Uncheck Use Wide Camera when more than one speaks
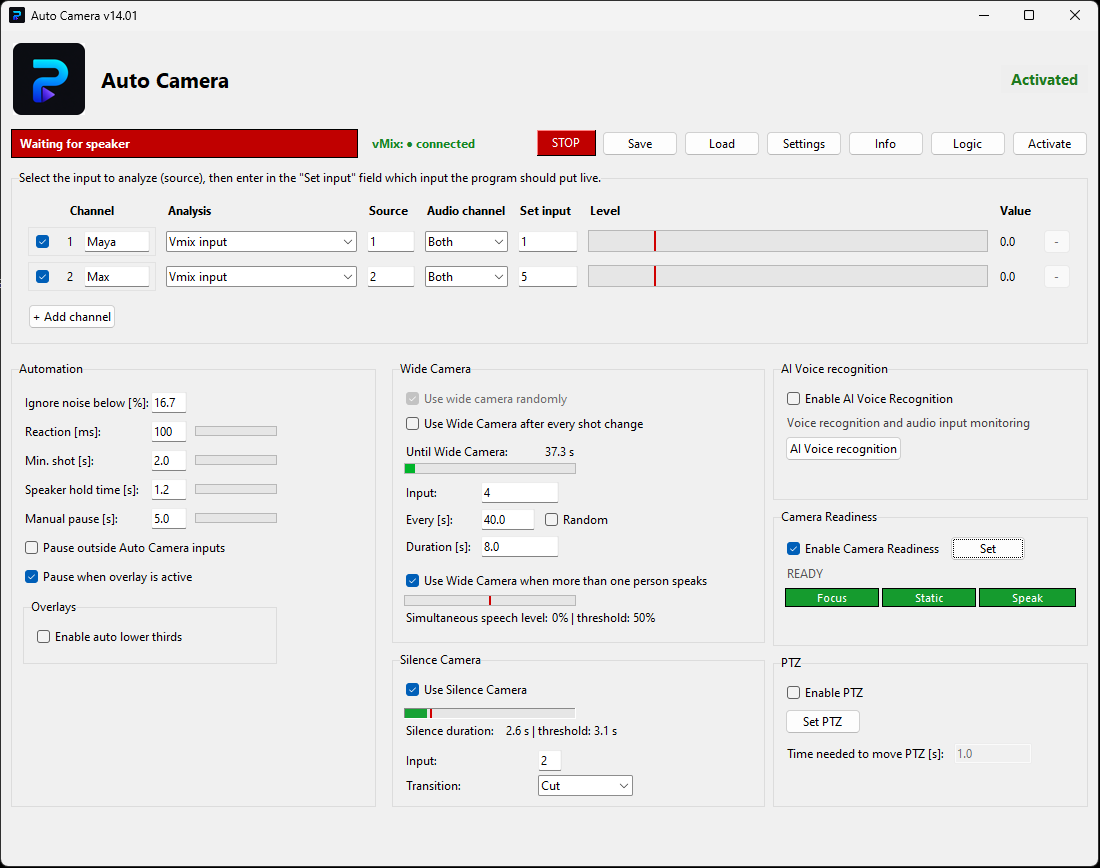1100x868 pixels. pyautogui.click(x=412, y=581)
